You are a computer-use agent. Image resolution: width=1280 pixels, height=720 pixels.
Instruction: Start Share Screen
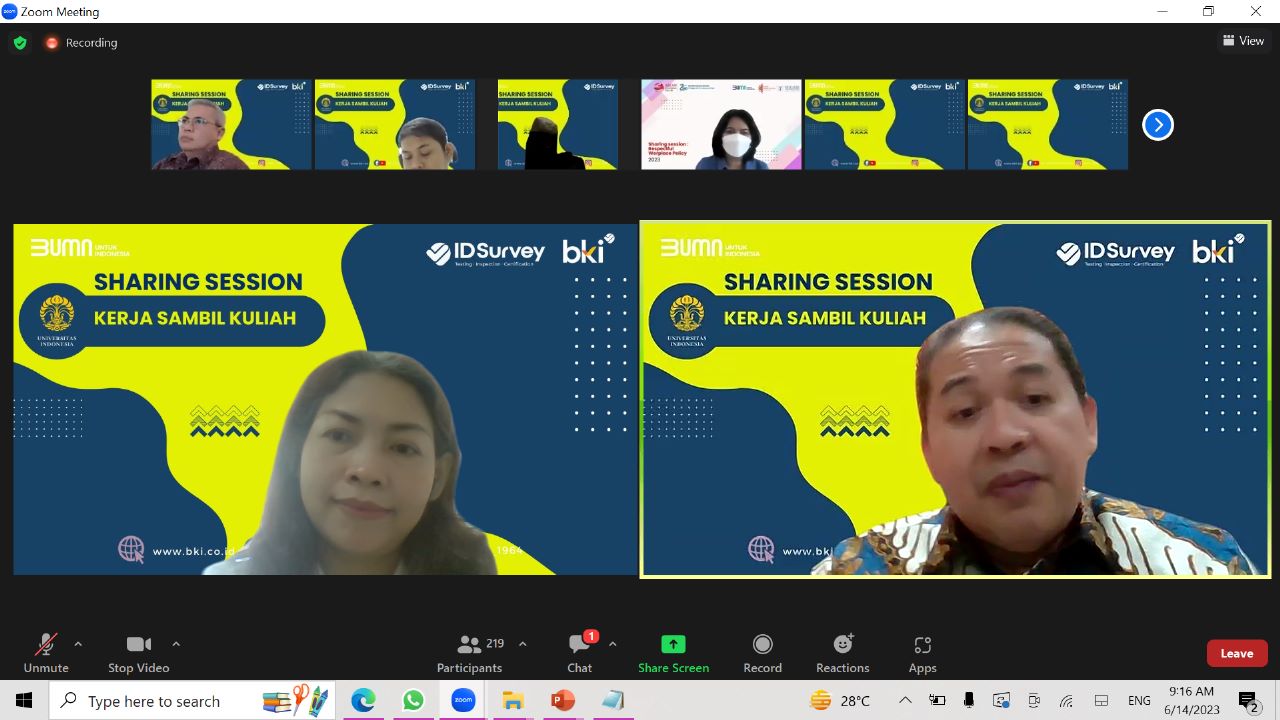(x=674, y=654)
